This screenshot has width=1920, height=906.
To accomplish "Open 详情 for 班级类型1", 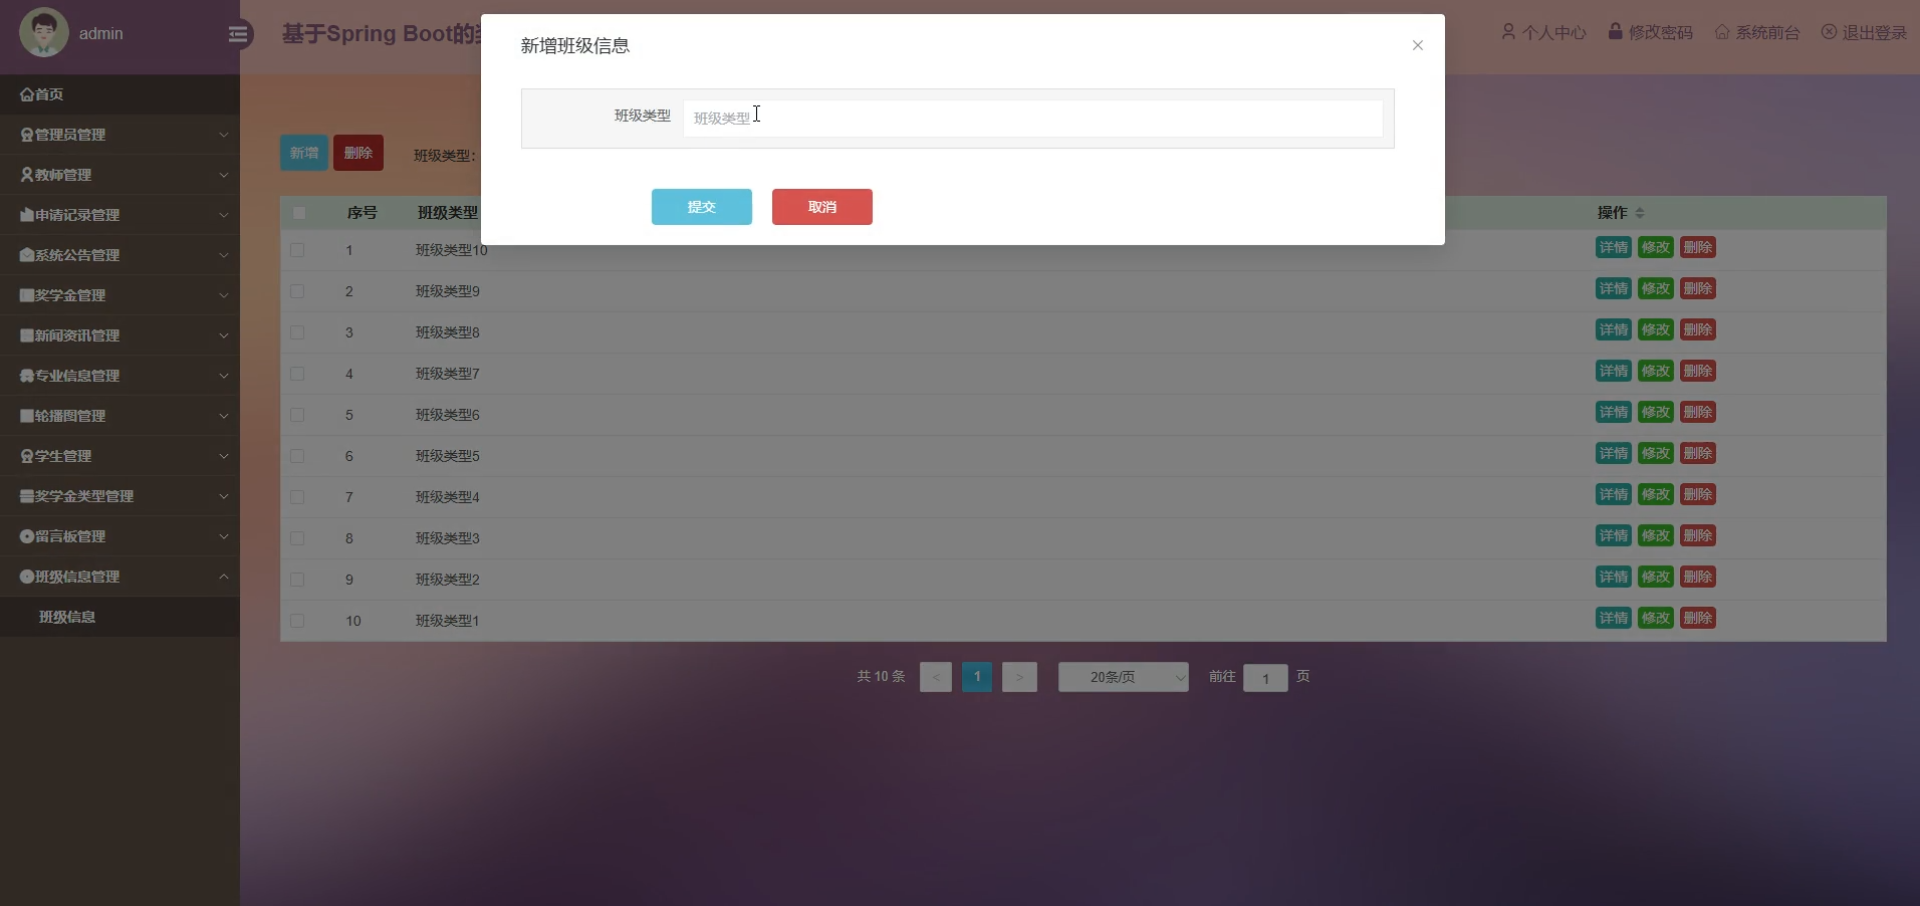I will [x=1613, y=618].
